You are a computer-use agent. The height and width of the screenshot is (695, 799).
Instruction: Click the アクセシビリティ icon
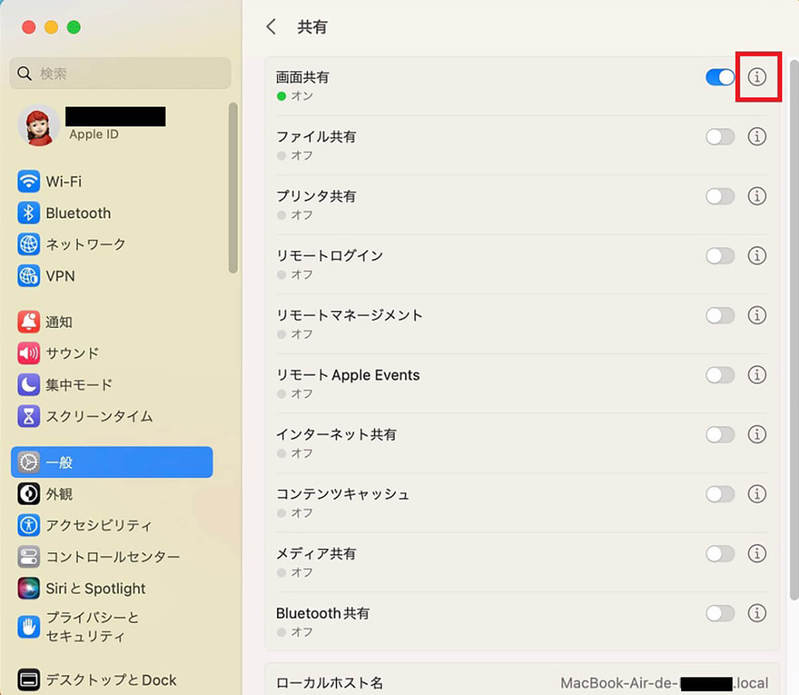point(29,525)
